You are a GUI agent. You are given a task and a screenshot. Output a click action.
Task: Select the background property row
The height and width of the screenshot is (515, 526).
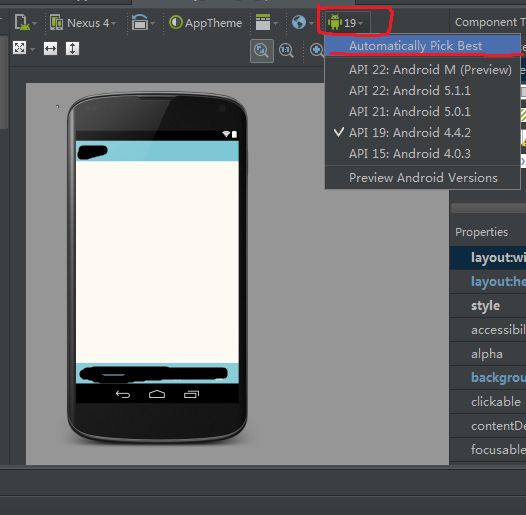488,377
